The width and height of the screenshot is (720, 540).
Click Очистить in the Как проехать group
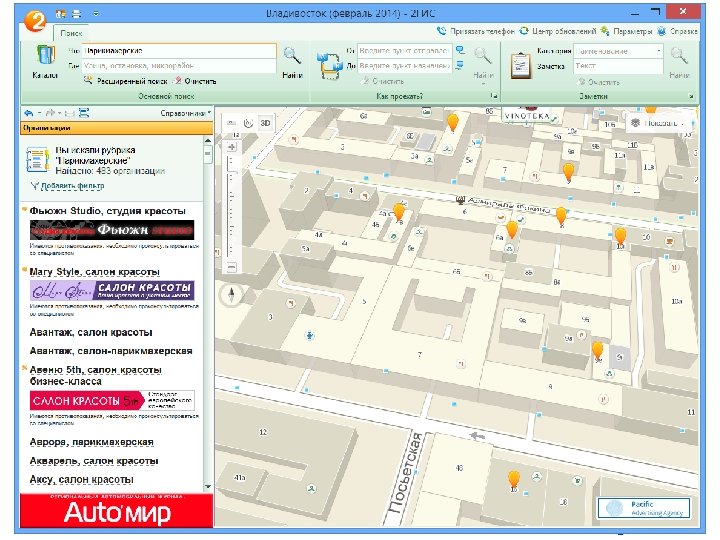[383, 81]
